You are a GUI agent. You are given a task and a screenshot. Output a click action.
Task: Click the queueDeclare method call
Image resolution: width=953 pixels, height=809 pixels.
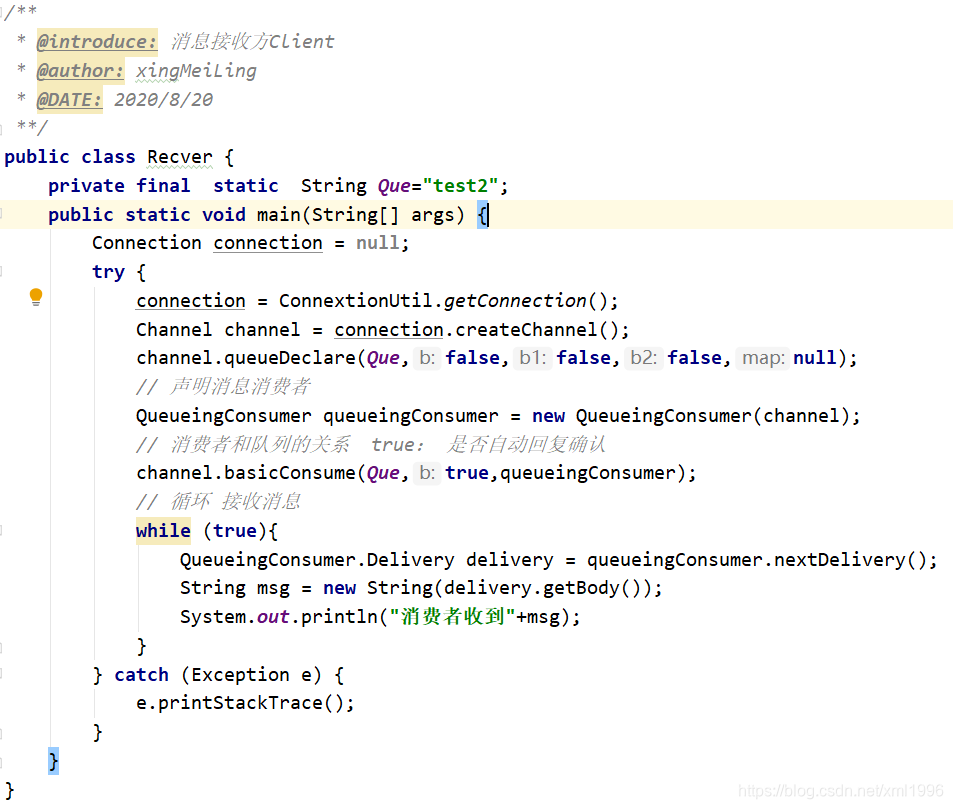coord(289,358)
